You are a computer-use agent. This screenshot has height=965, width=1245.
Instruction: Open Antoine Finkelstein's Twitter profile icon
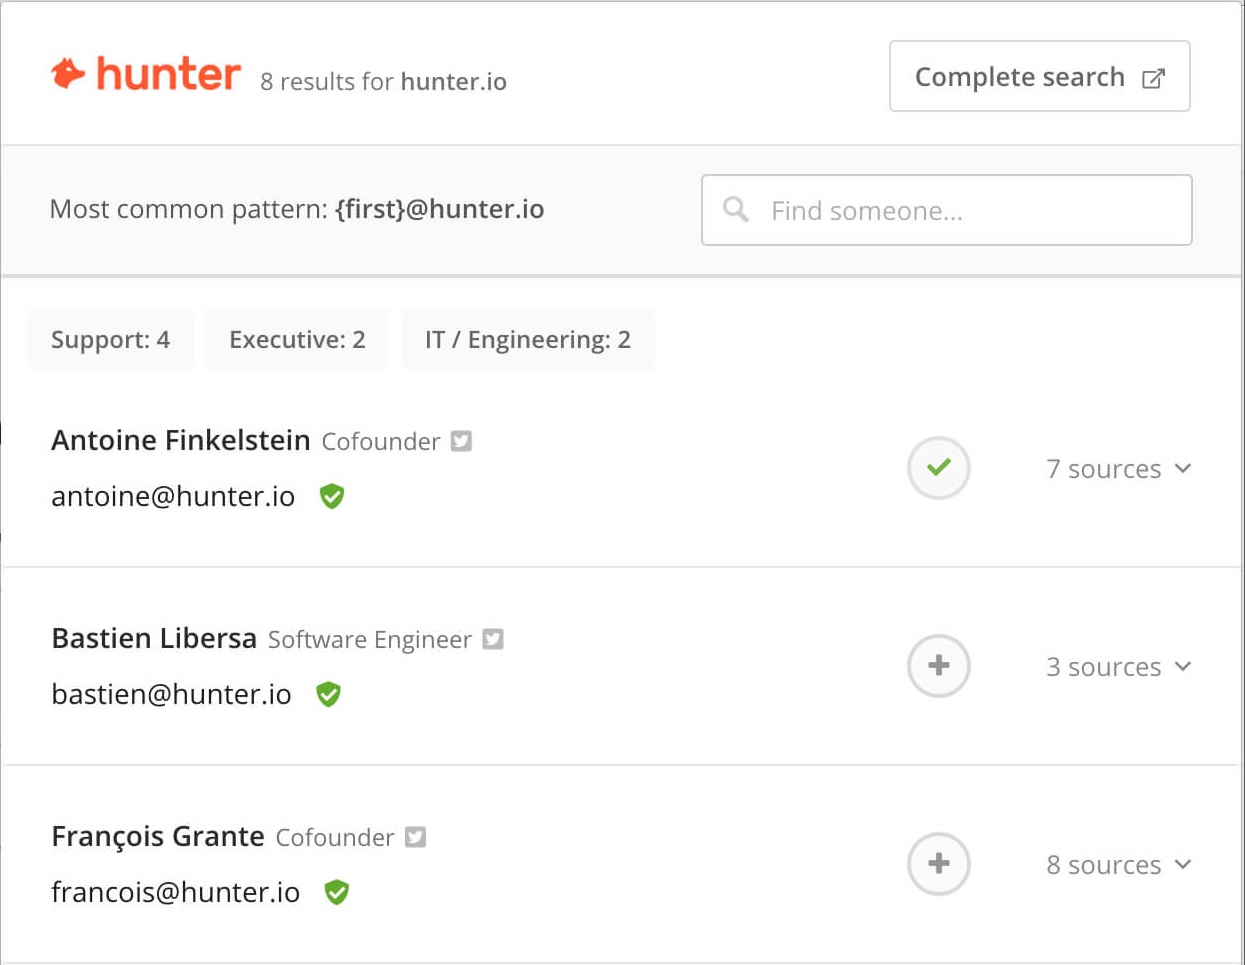tap(461, 441)
